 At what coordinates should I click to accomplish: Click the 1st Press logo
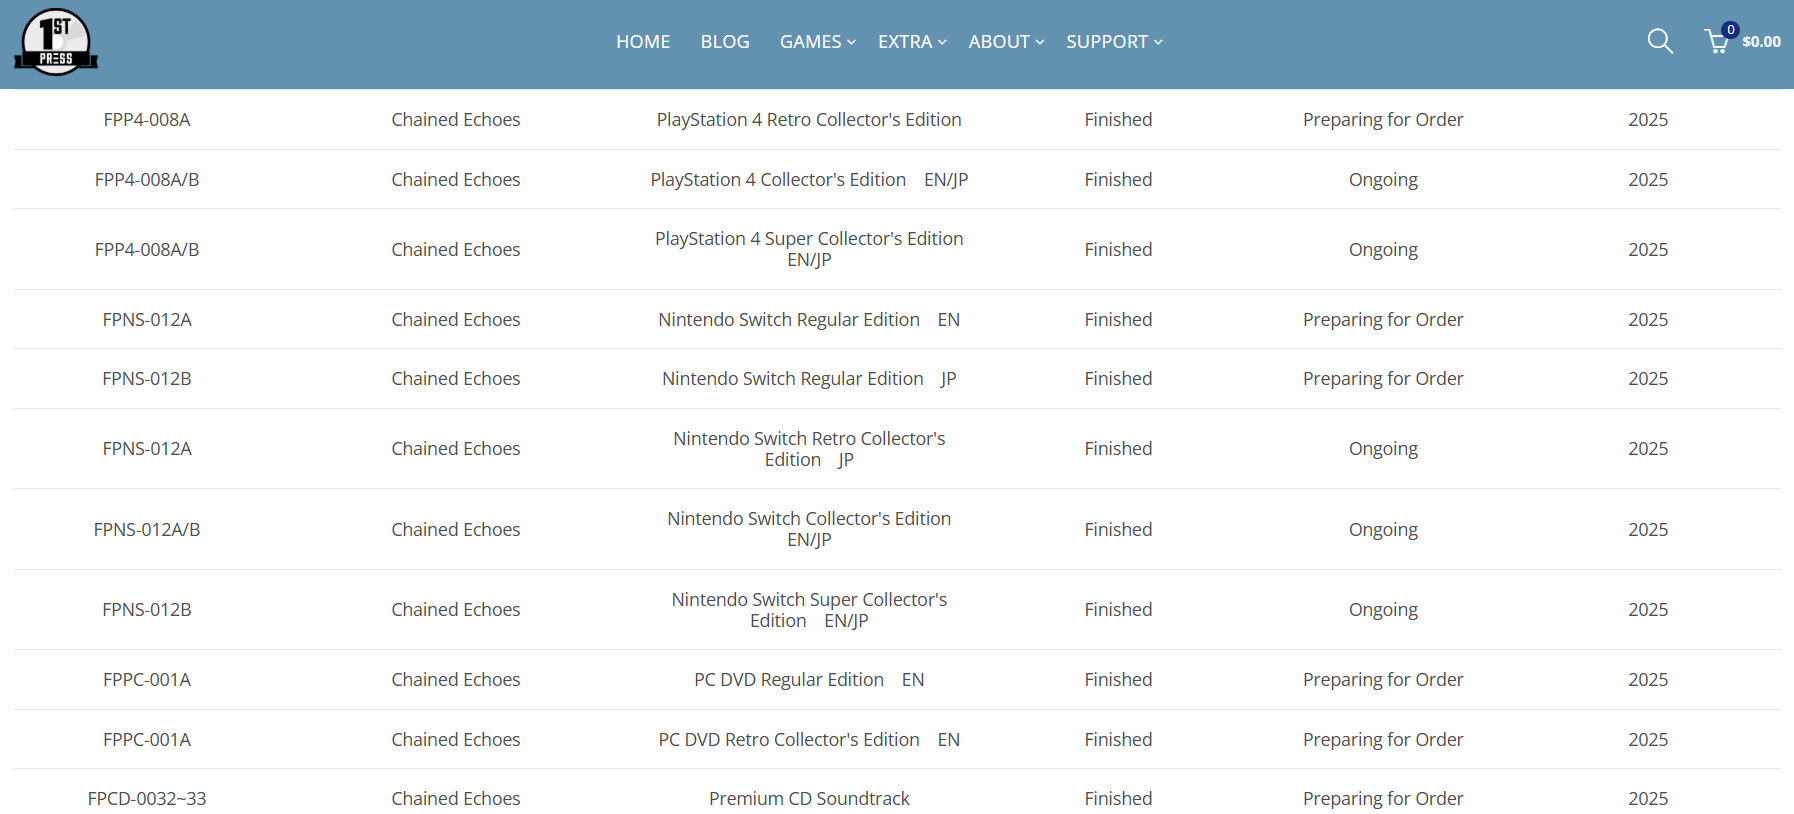56,42
